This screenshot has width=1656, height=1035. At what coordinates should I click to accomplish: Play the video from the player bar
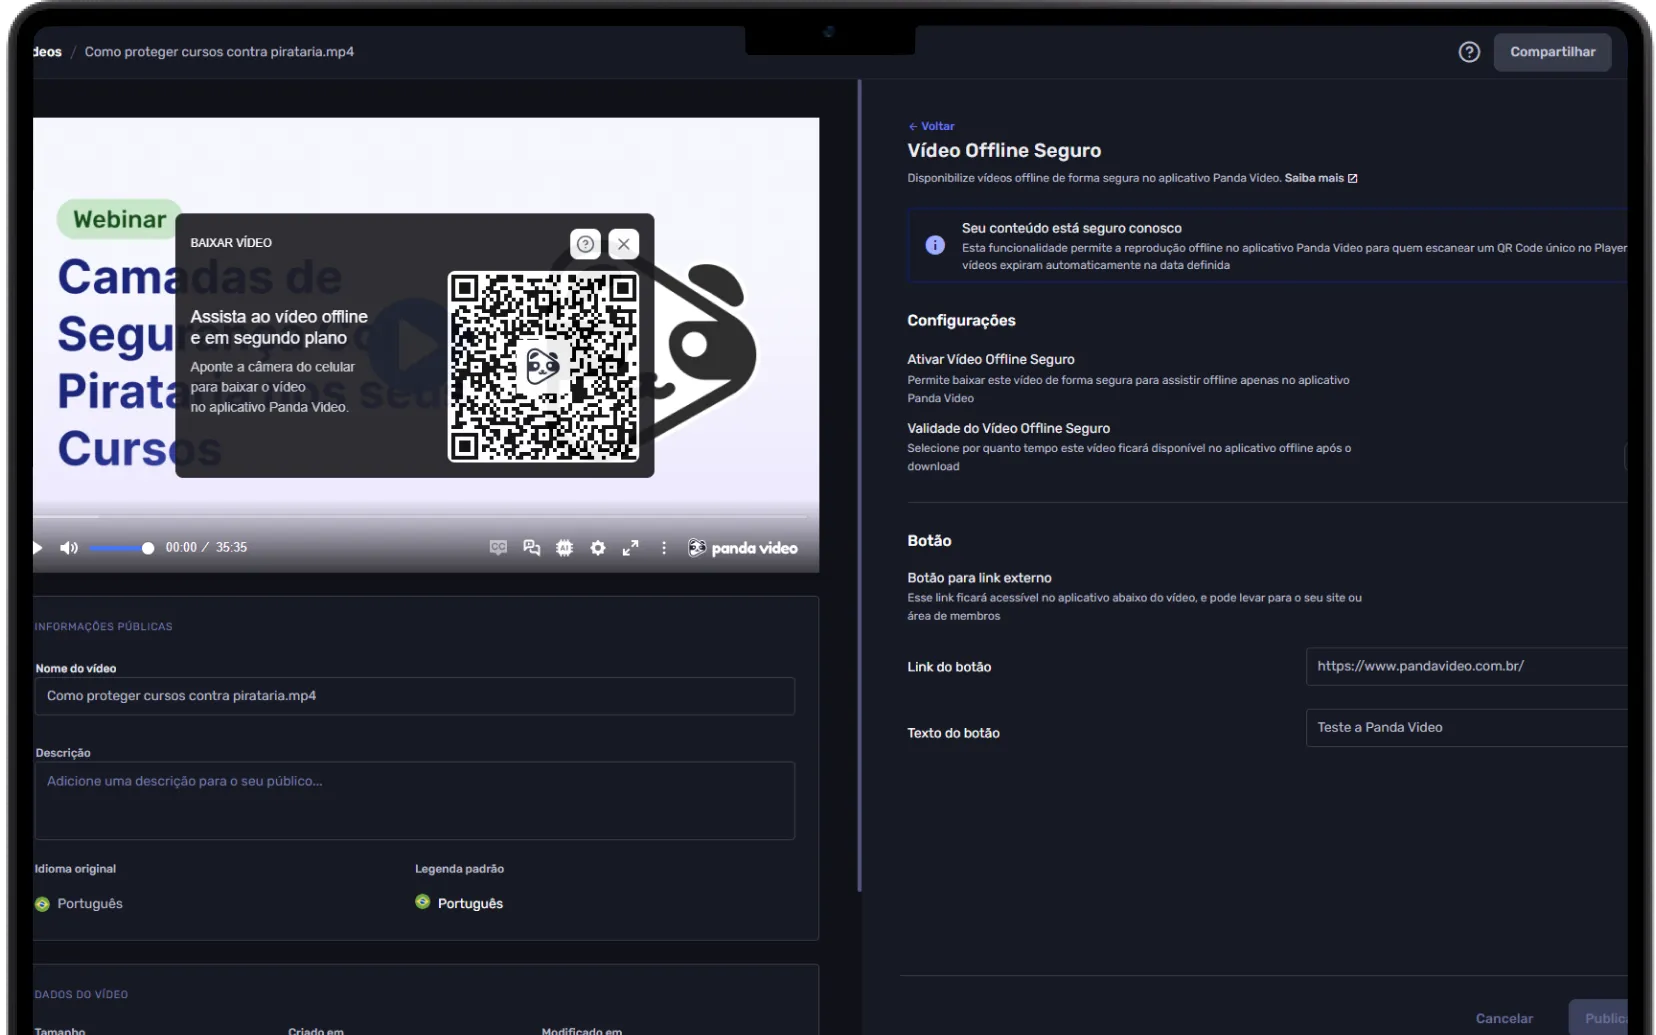38,548
